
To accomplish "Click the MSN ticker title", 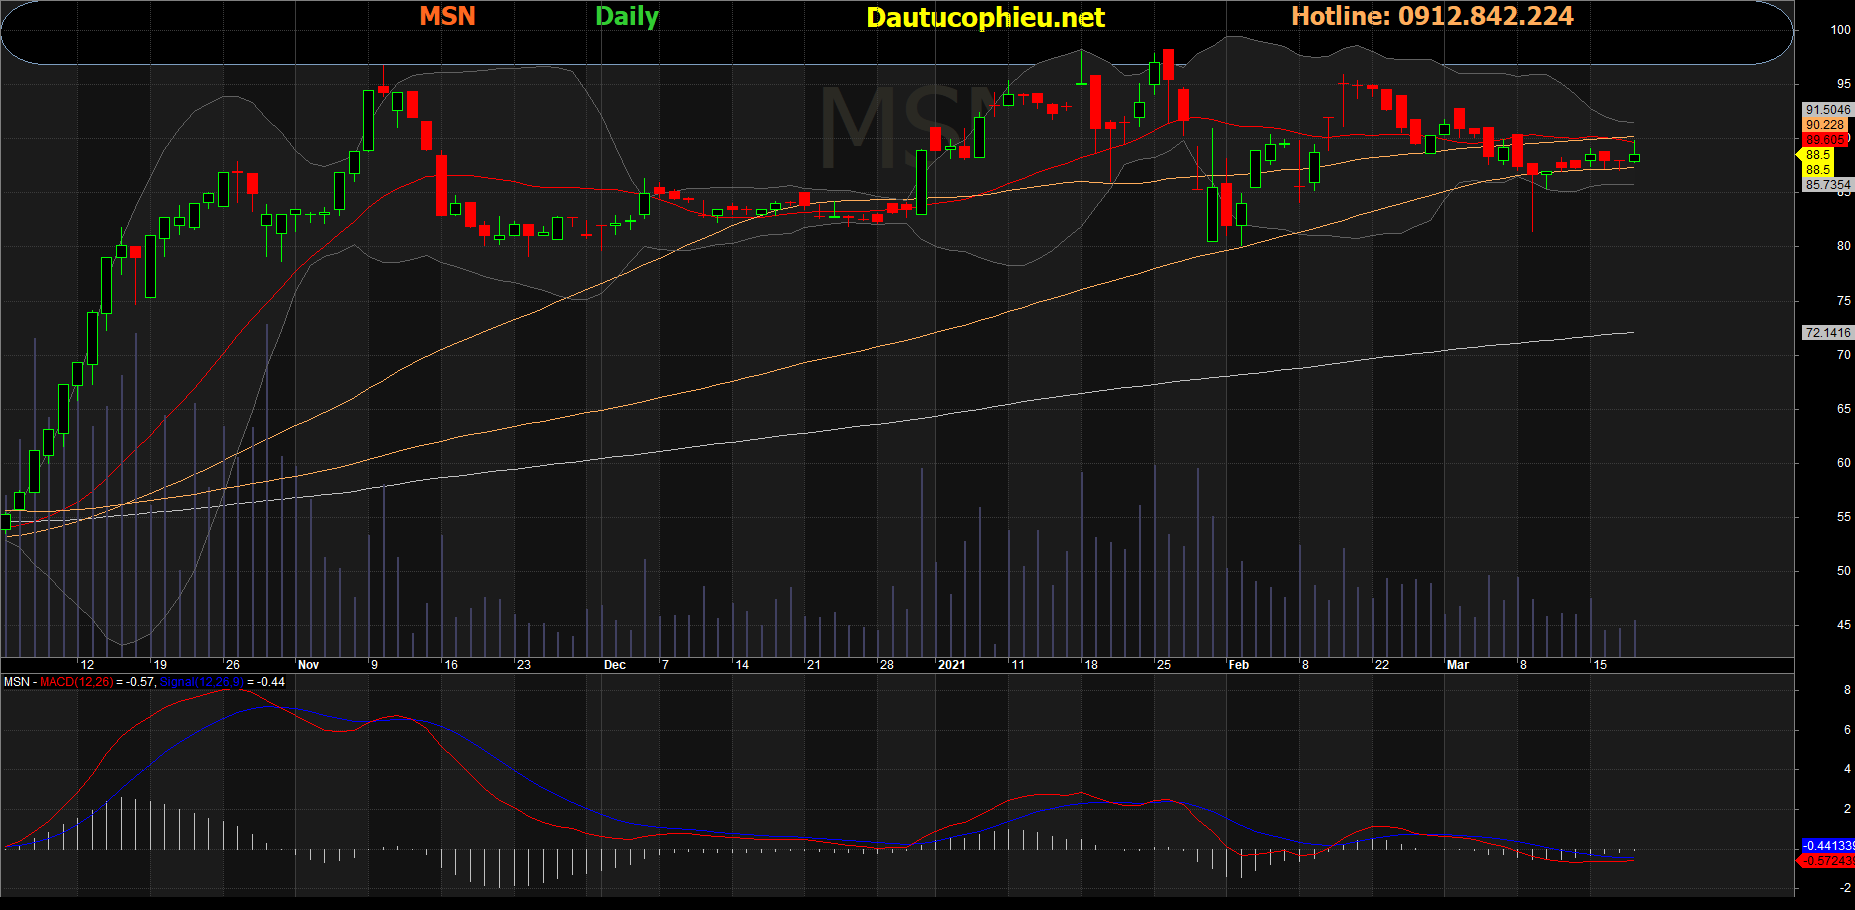I will coord(447,16).
